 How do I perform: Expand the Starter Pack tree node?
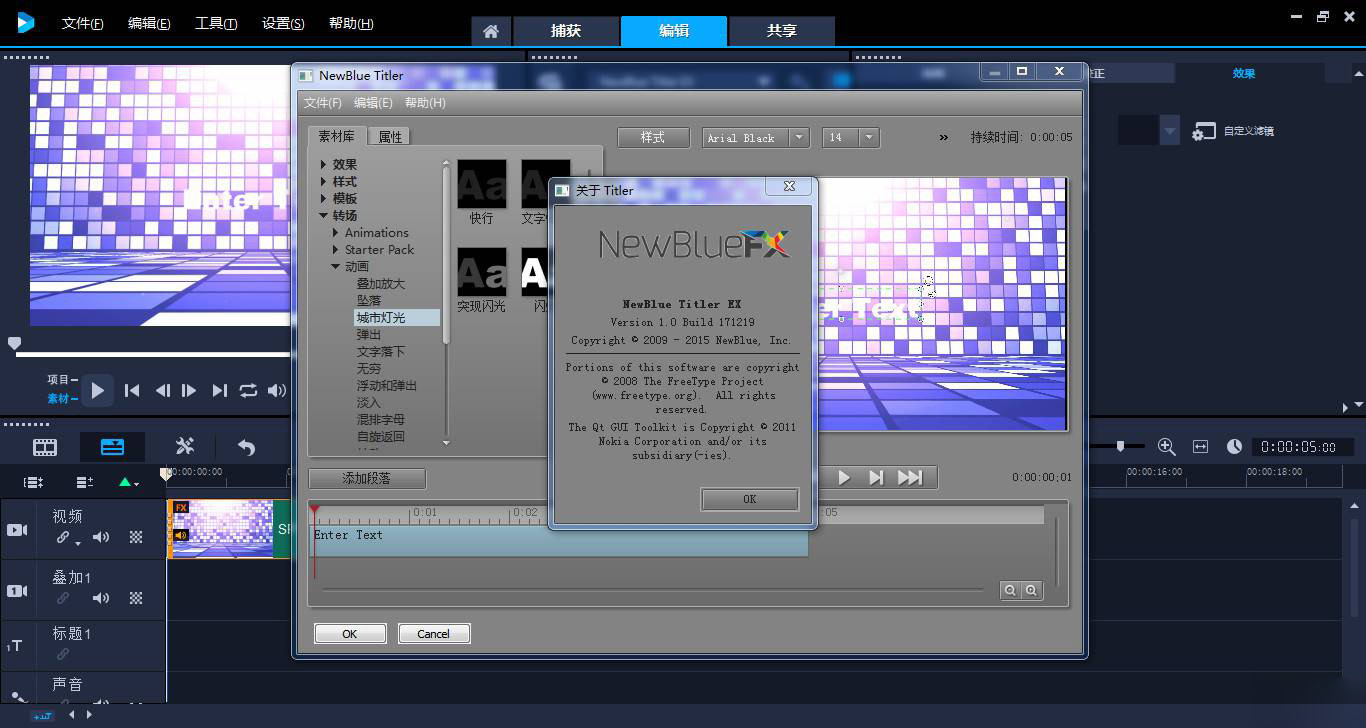[336, 249]
